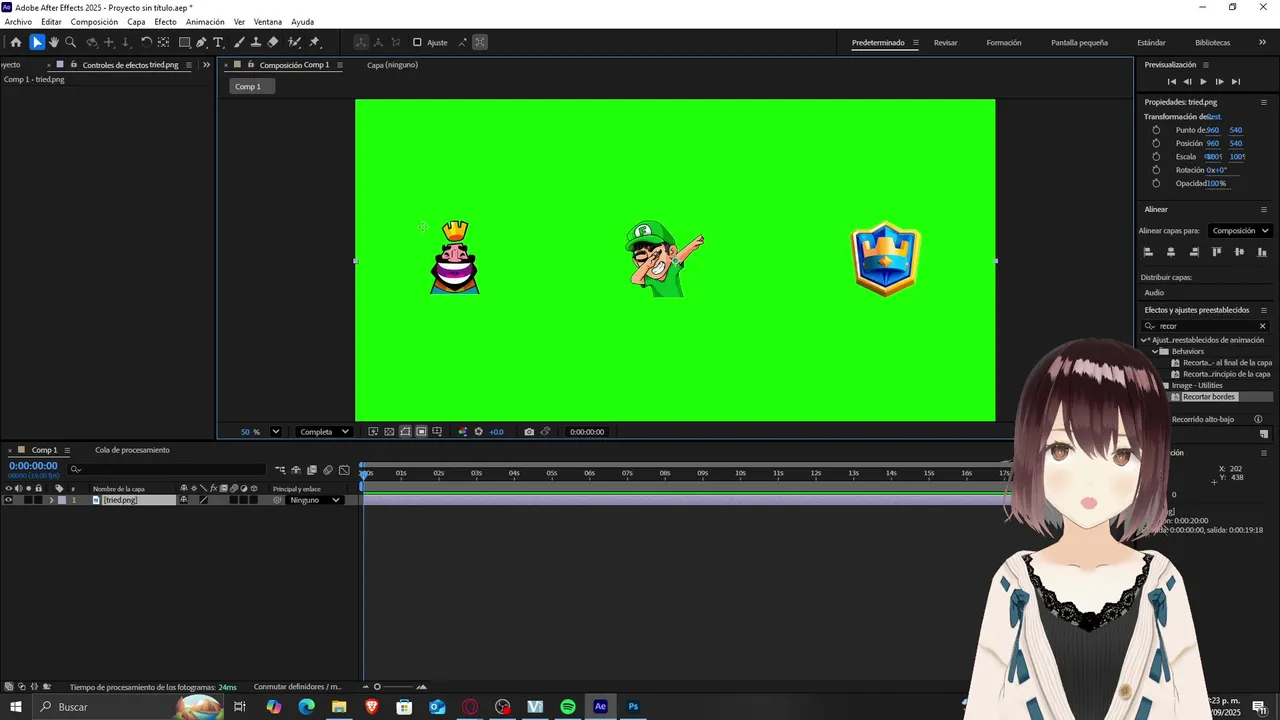Select the Selection (arrow) tool
Image resolution: width=1280 pixels, height=720 pixels.
(37, 42)
